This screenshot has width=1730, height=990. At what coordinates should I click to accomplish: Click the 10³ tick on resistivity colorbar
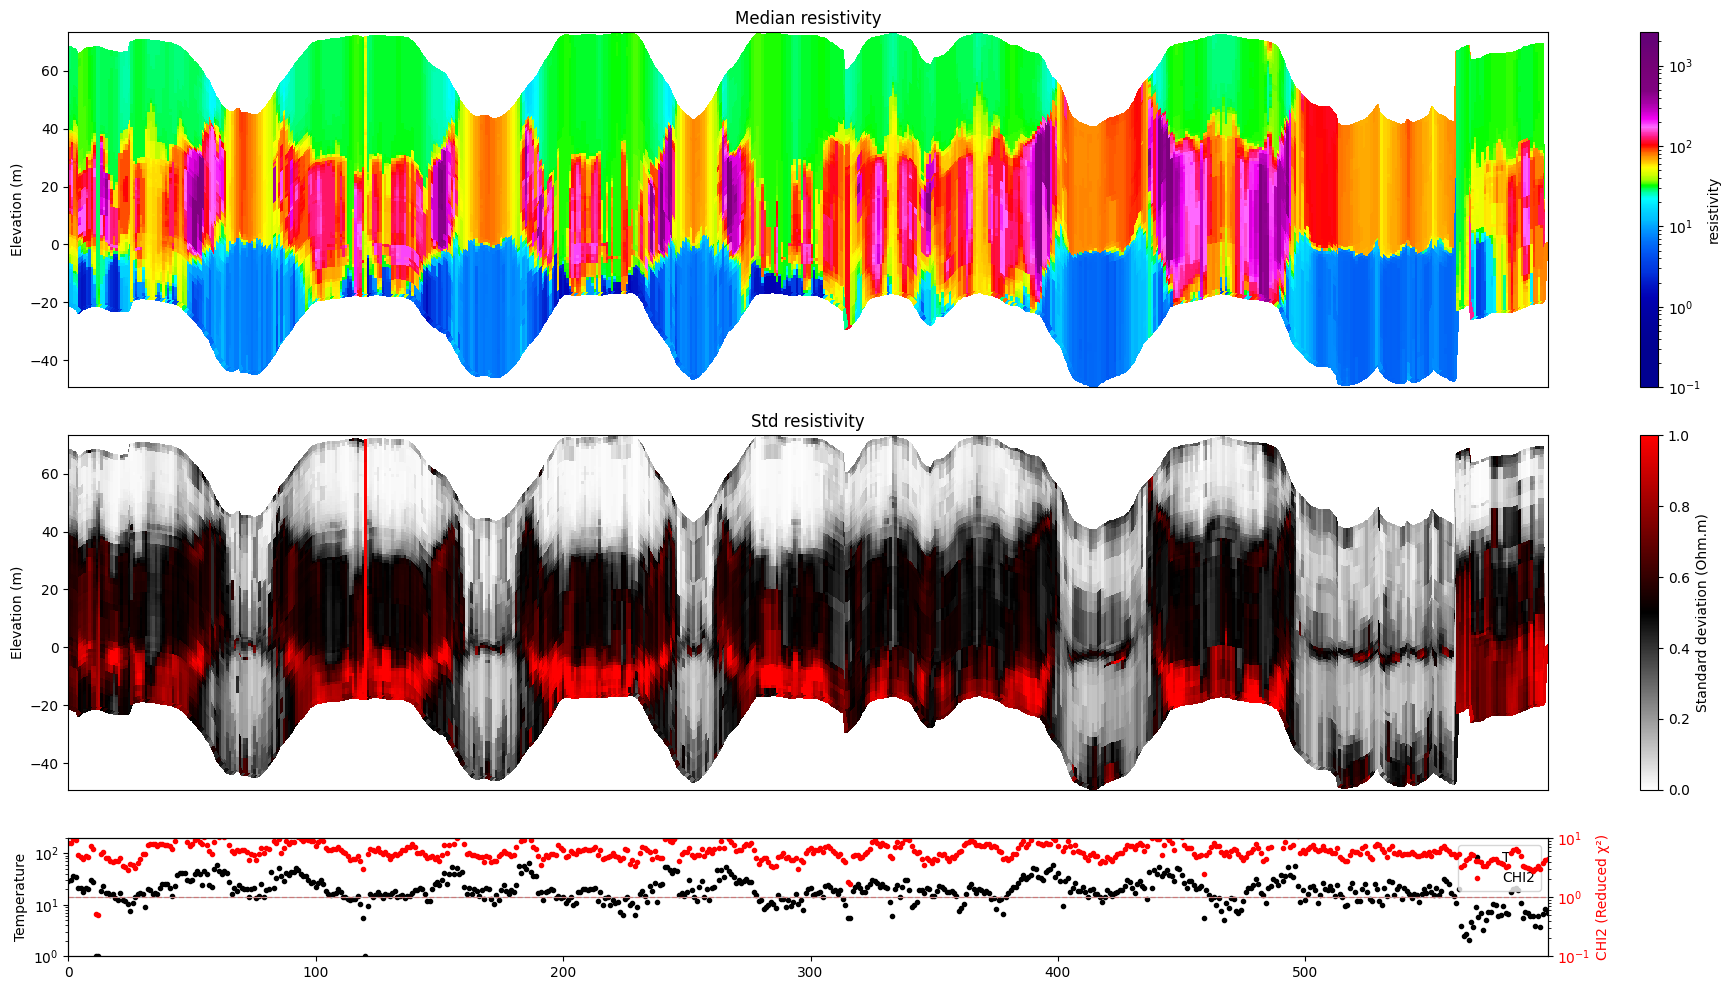pyautogui.click(x=1679, y=66)
